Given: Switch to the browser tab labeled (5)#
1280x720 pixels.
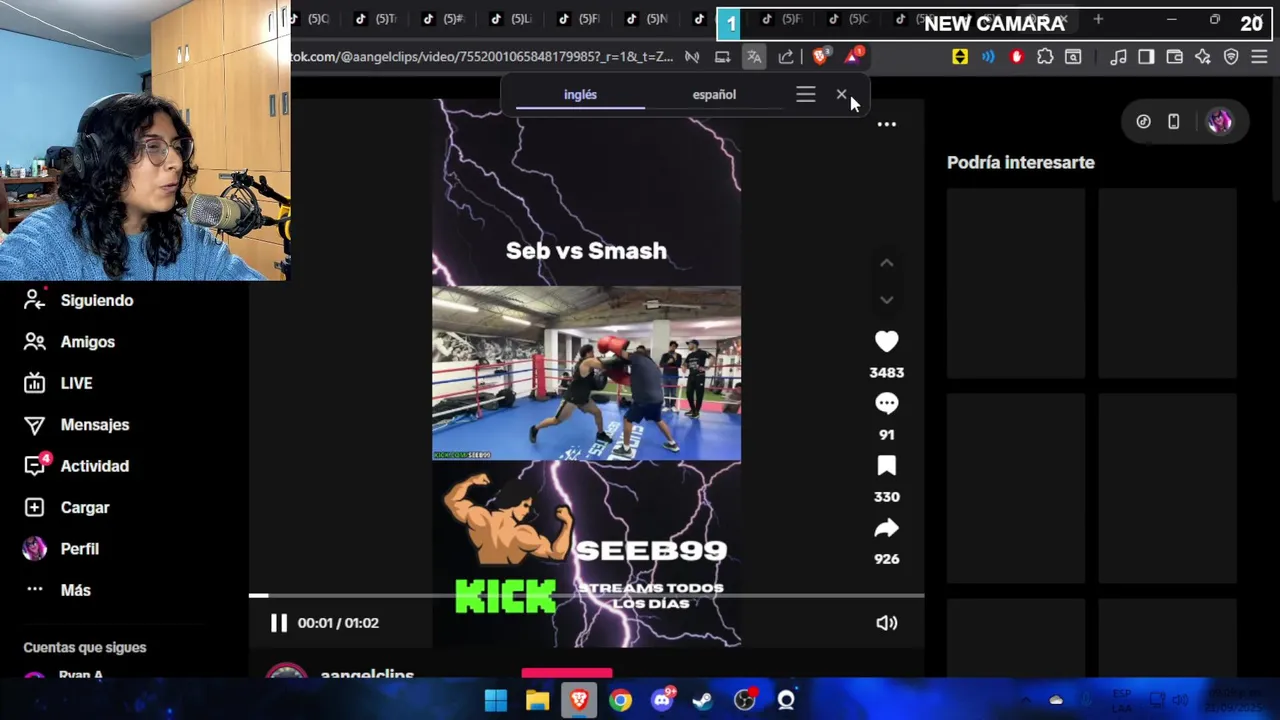Looking at the screenshot, I should tap(443, 19).
